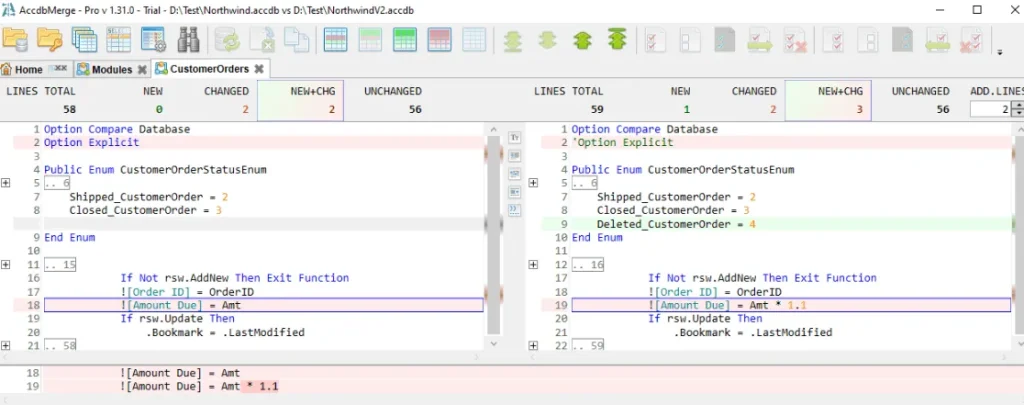Show only changed rows red grid icon
This screenshot has width=1024, height=405.
click(x=440, y=40)
